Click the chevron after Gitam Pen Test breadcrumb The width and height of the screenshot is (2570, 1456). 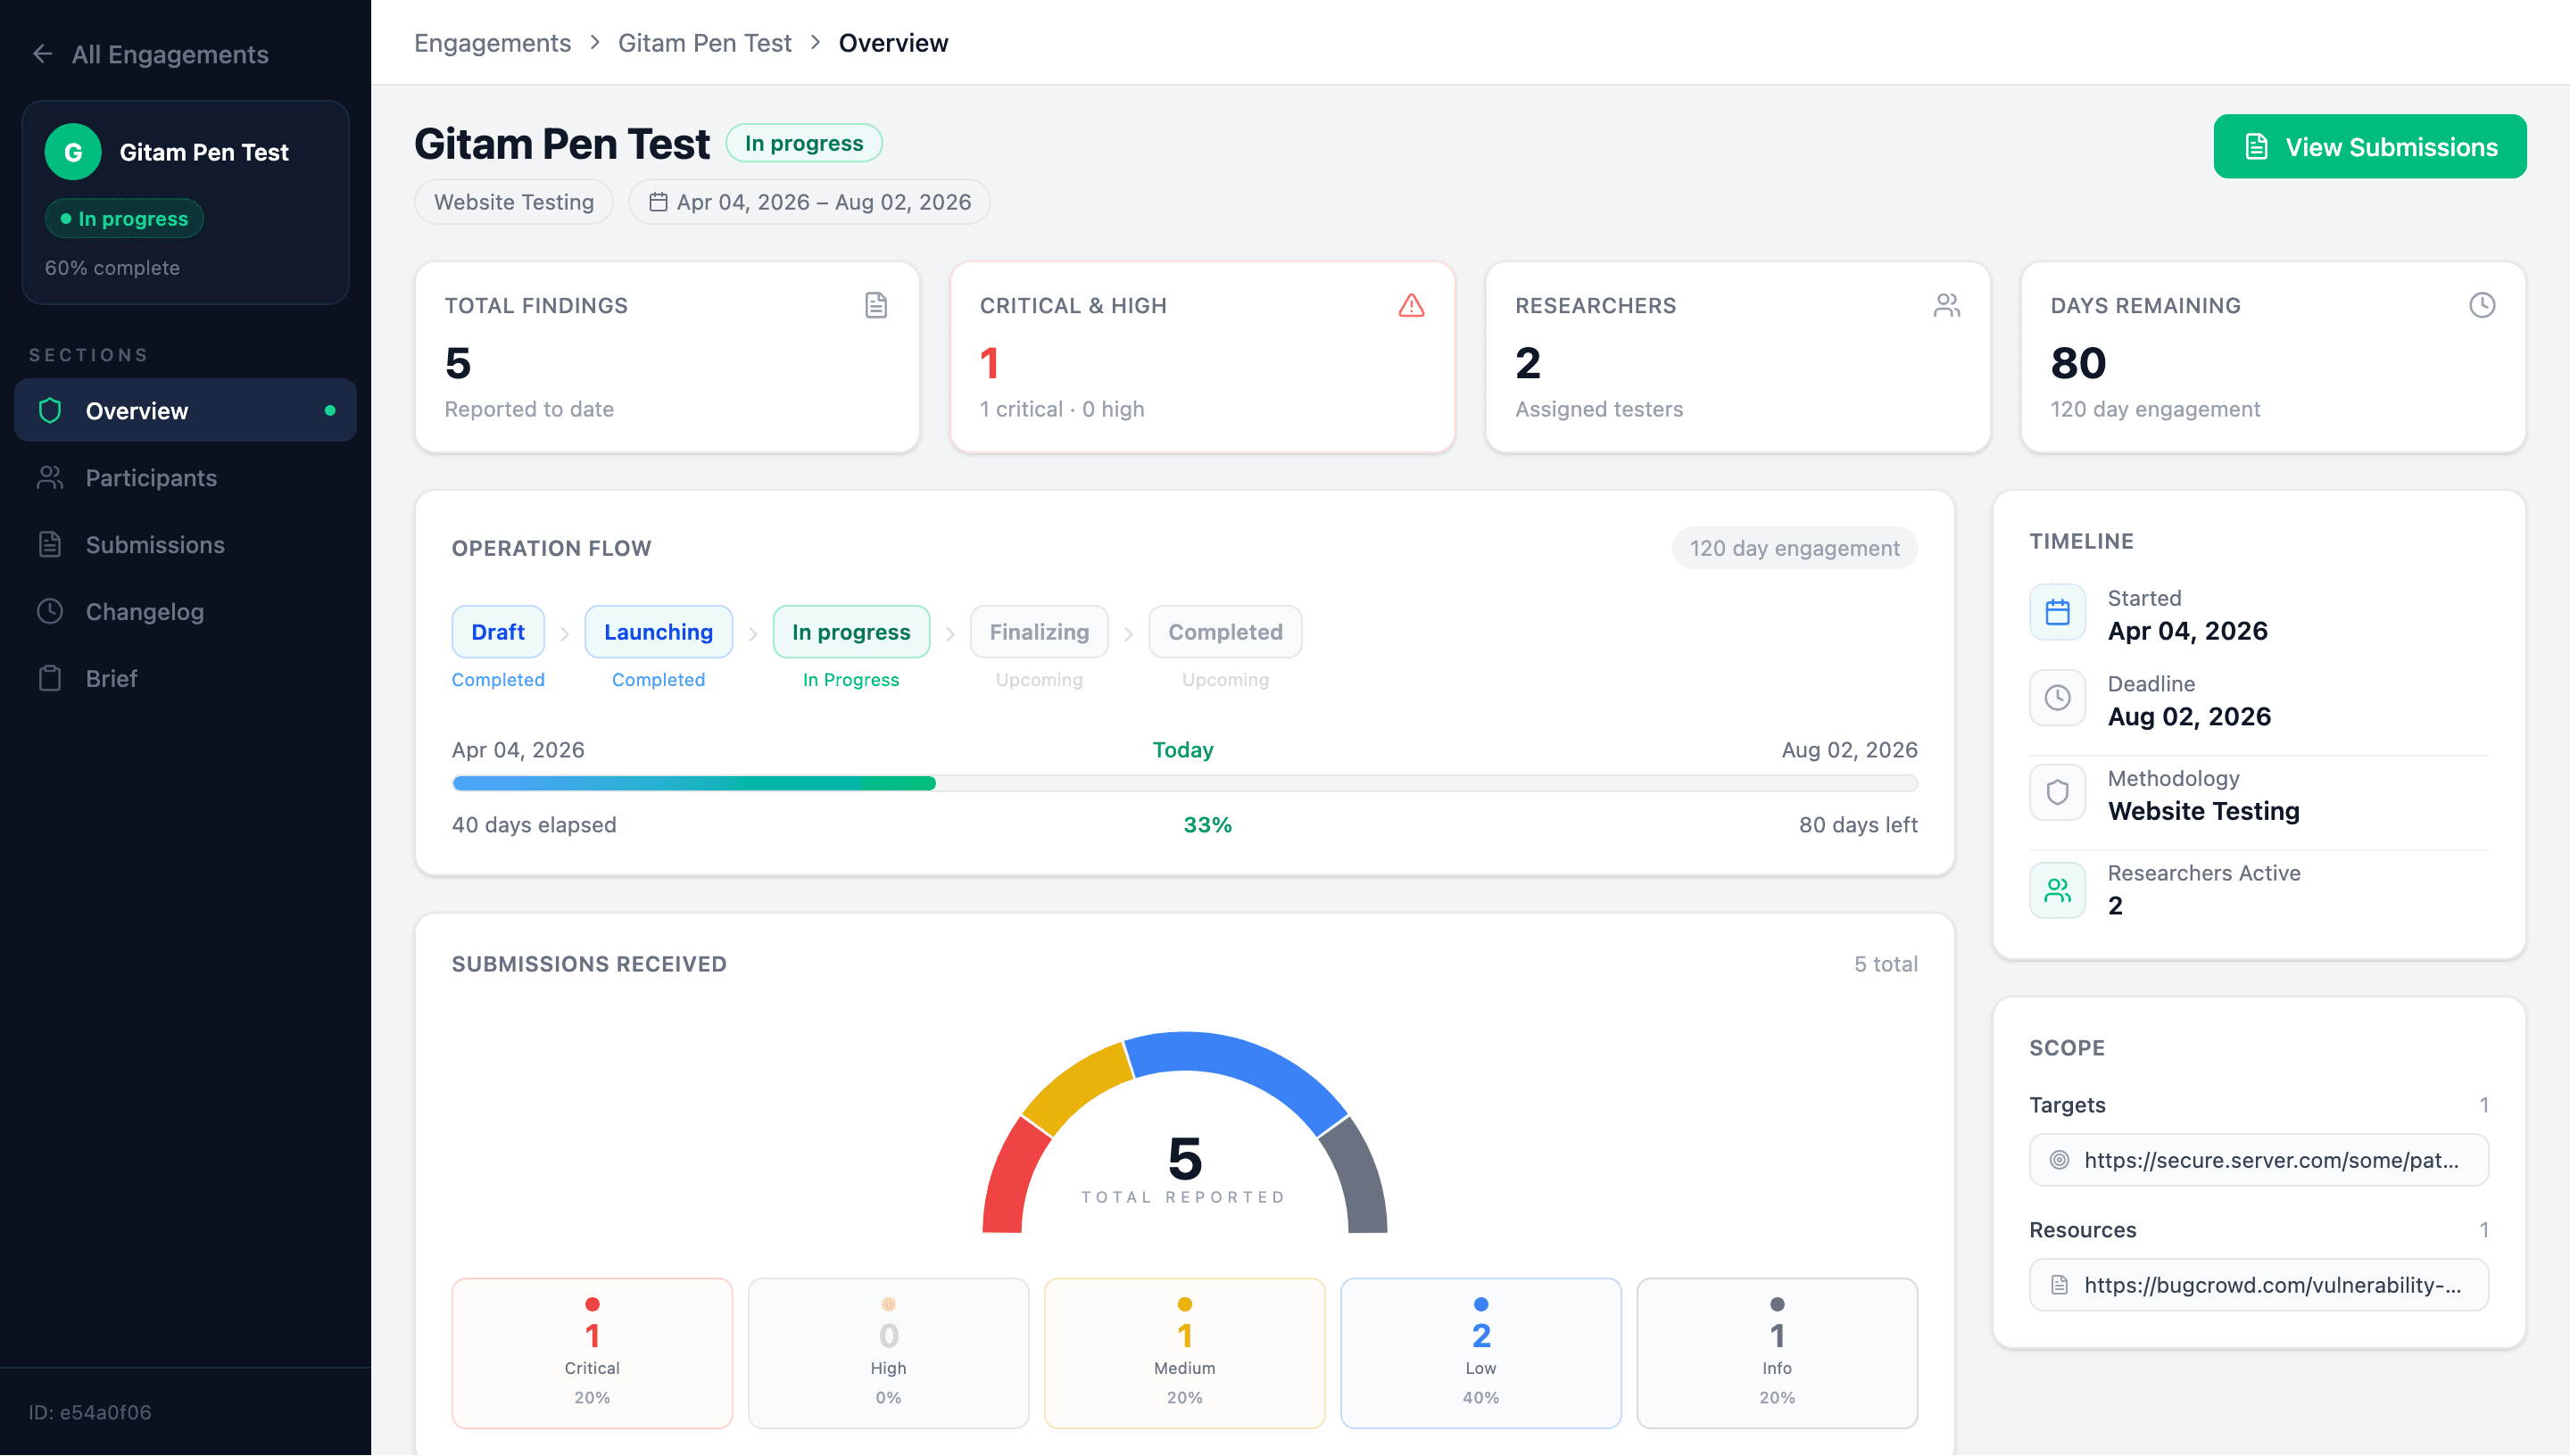pos(815,43)
